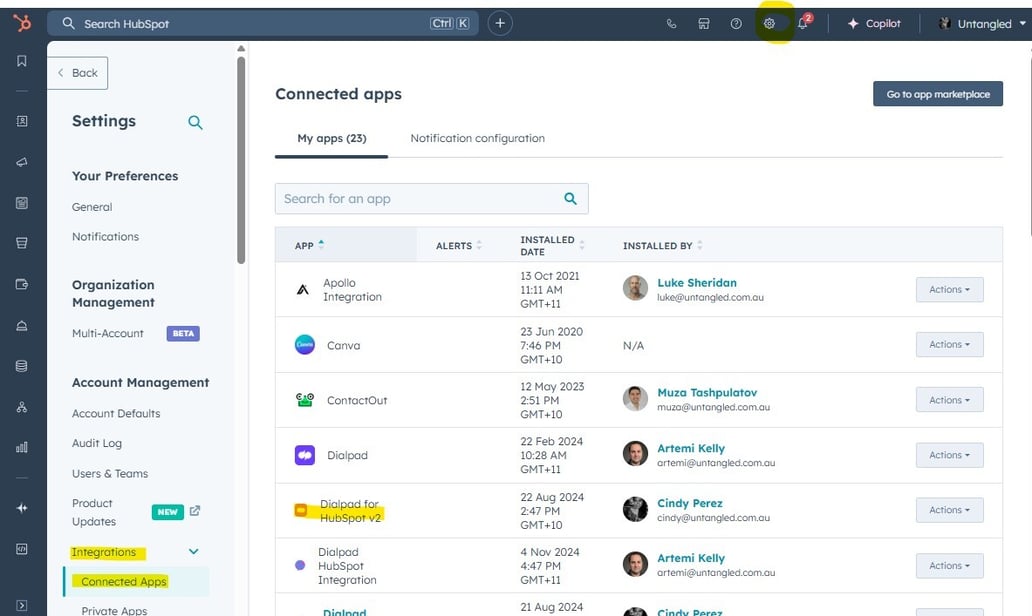This screenshot has width=1032, height=616.
Task: Open Notifications in settings menu
Action: point(105,236)
